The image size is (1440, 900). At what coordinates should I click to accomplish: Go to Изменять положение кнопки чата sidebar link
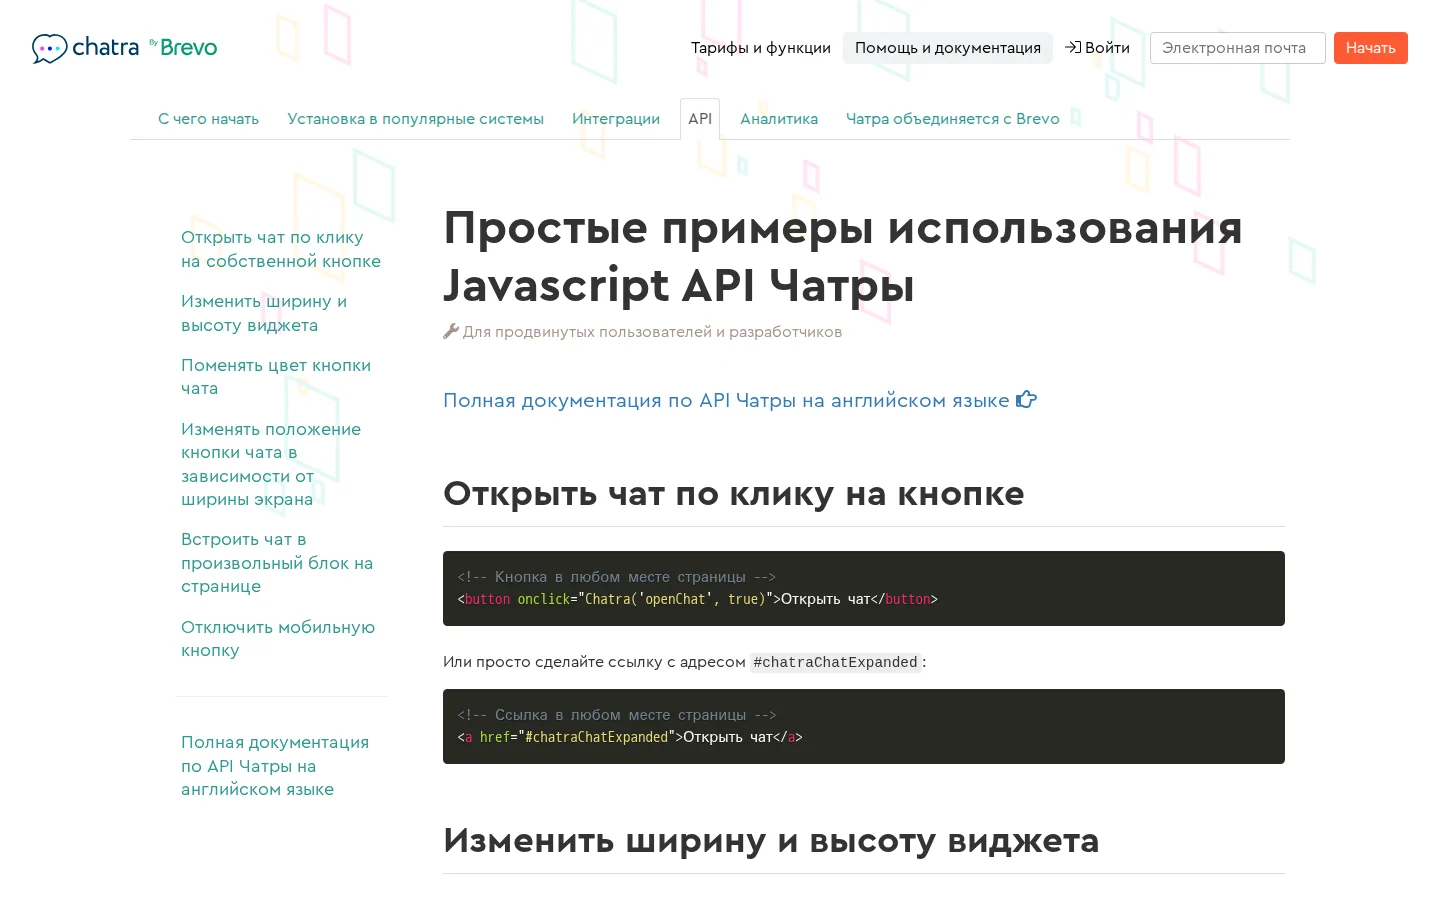tap(271, 464)
